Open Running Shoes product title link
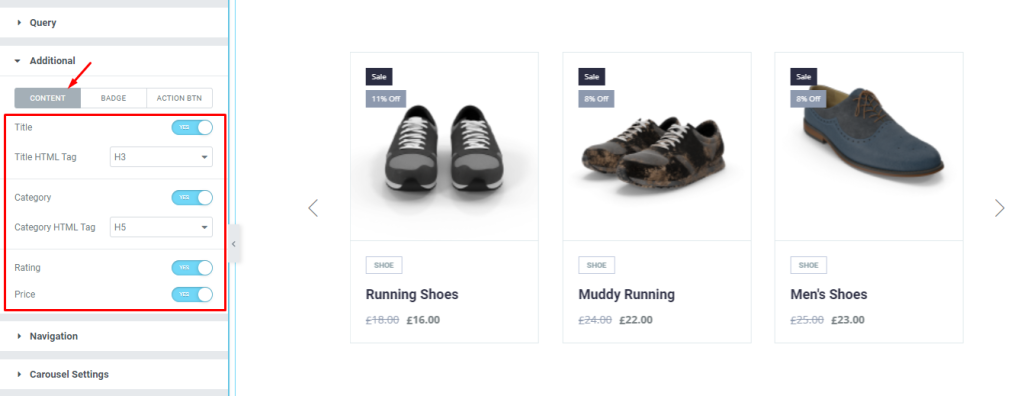The height and width of the screenshot is (396, 1024). (412, 295)
